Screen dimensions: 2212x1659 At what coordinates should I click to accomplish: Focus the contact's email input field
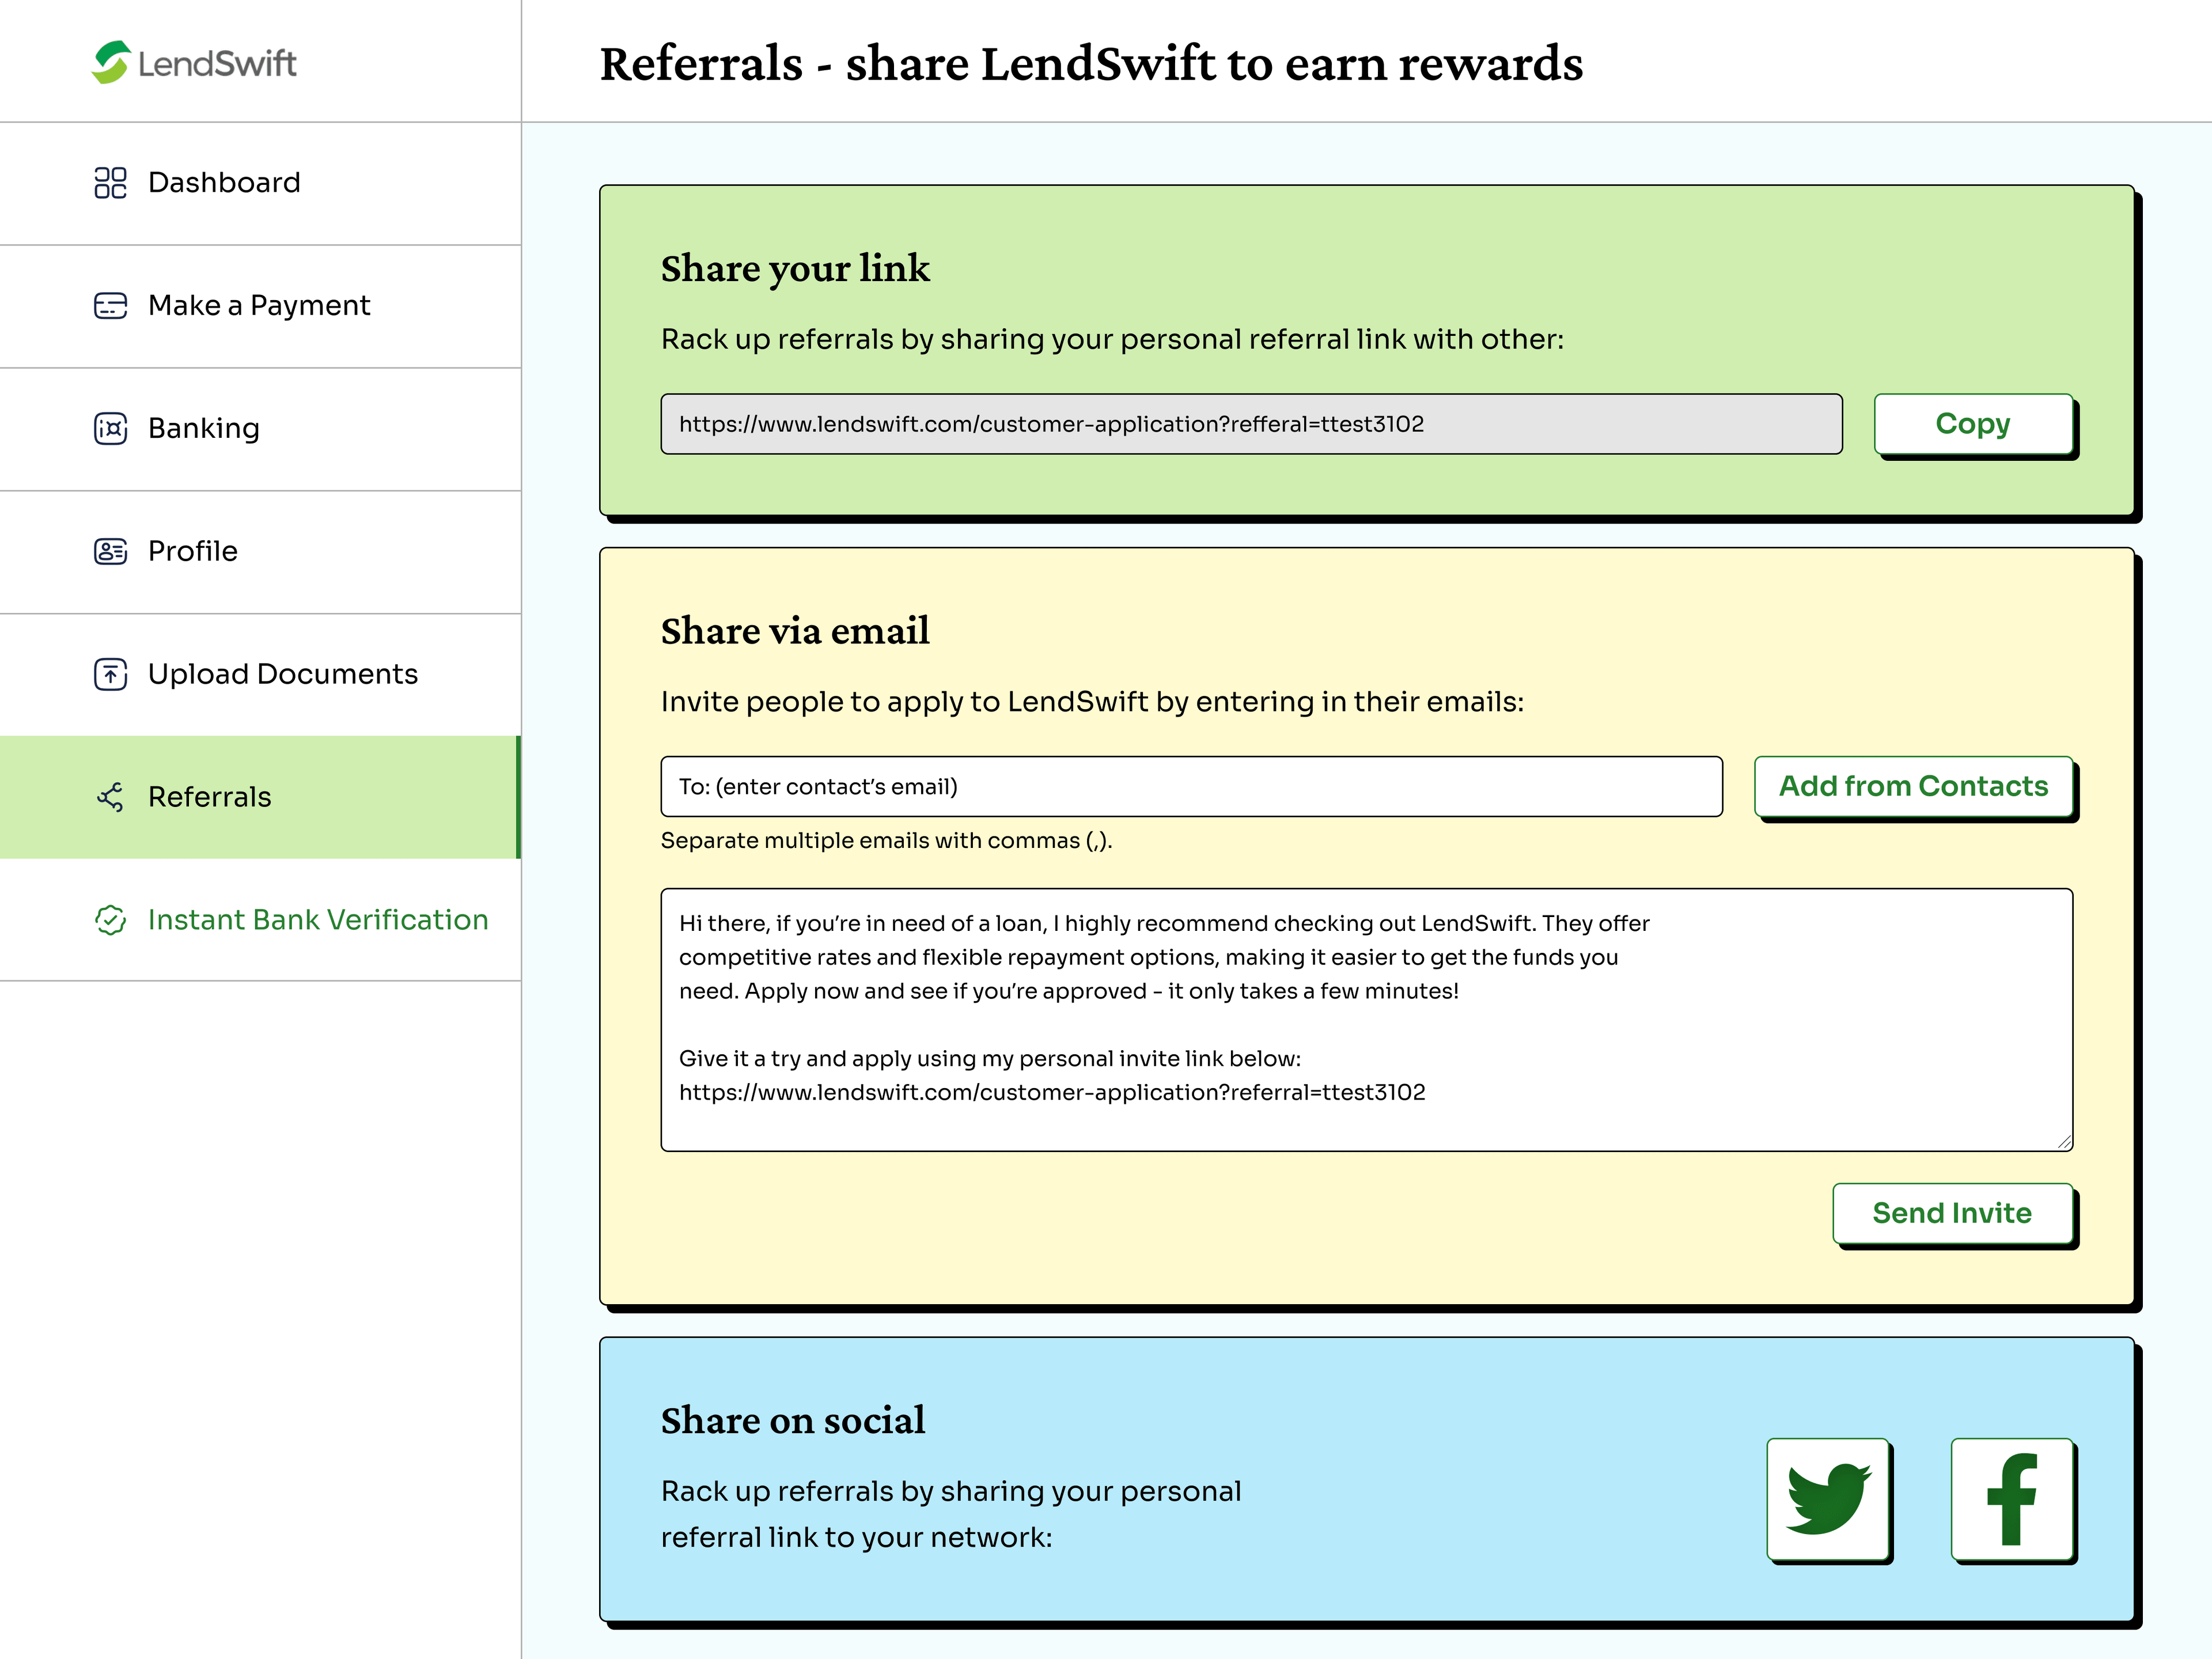pos(1191,786)
